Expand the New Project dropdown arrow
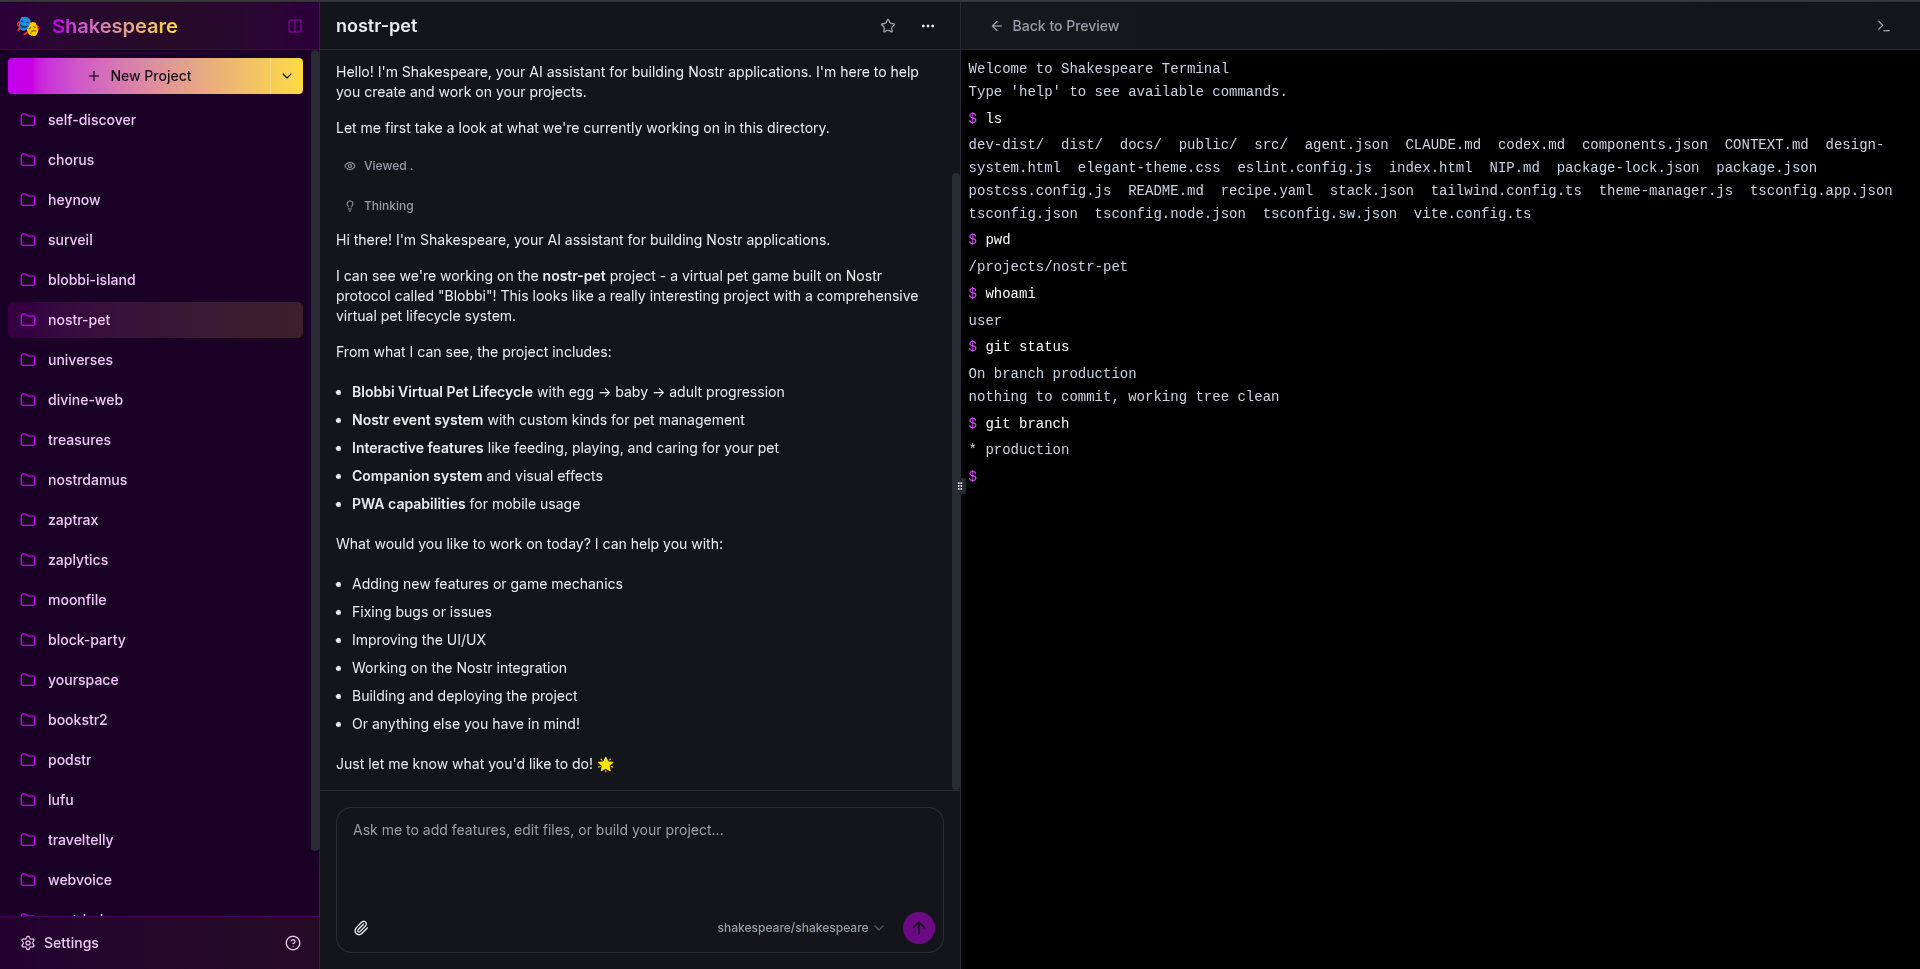The image size is (1920, 969). click(287, 76)
